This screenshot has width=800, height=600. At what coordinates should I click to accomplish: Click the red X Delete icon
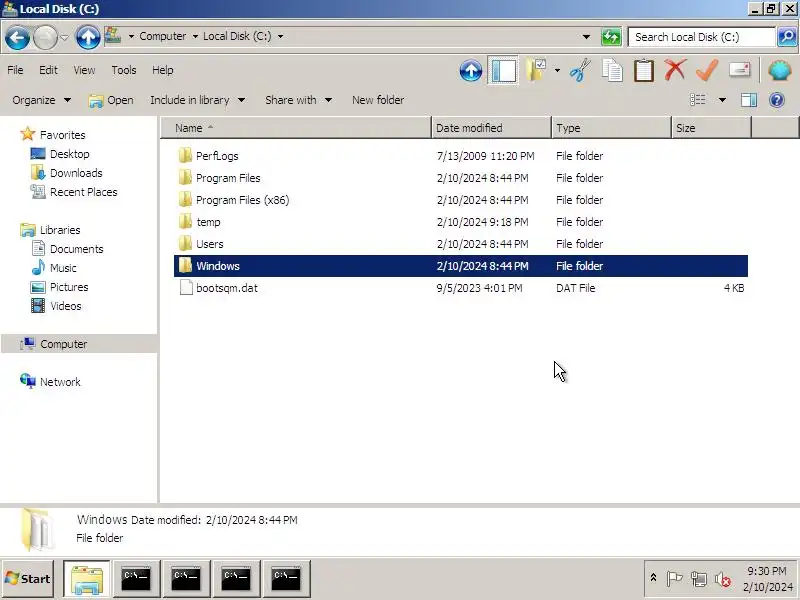pos(675,69)
